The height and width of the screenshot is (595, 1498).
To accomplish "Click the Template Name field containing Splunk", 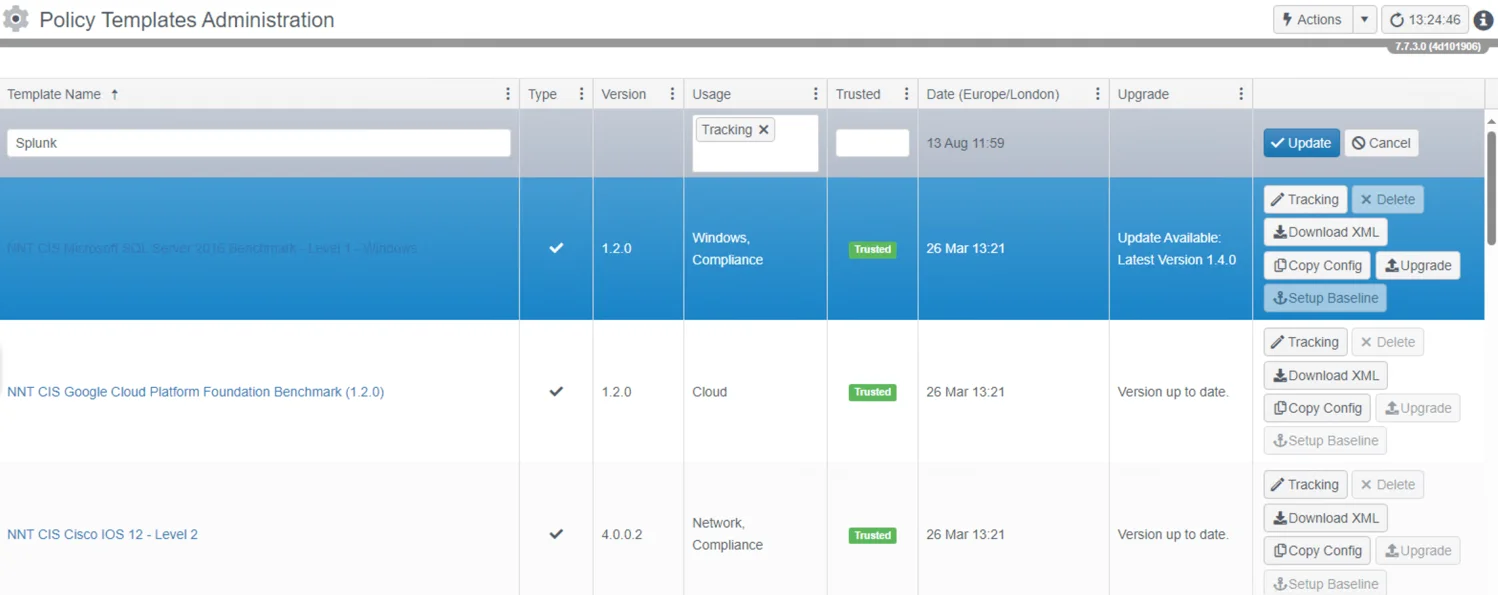I will pos(259,143).
